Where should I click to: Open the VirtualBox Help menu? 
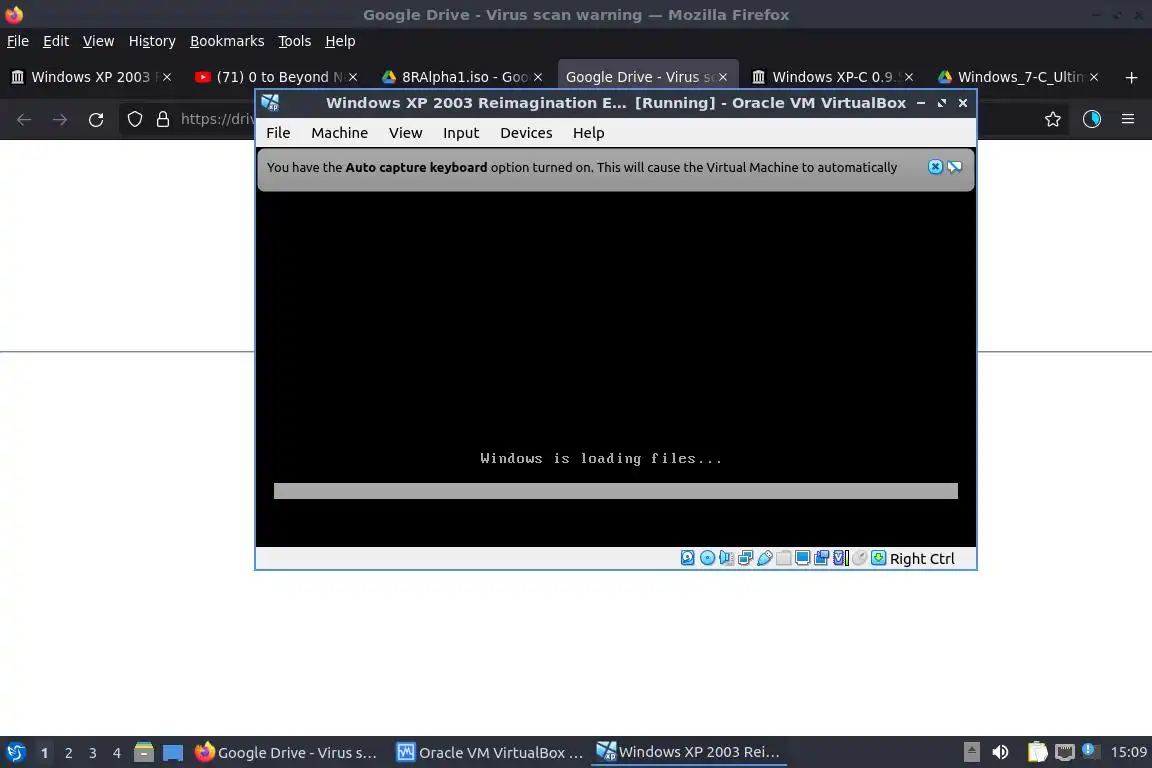pyautogui.click(x=588, y=133)
